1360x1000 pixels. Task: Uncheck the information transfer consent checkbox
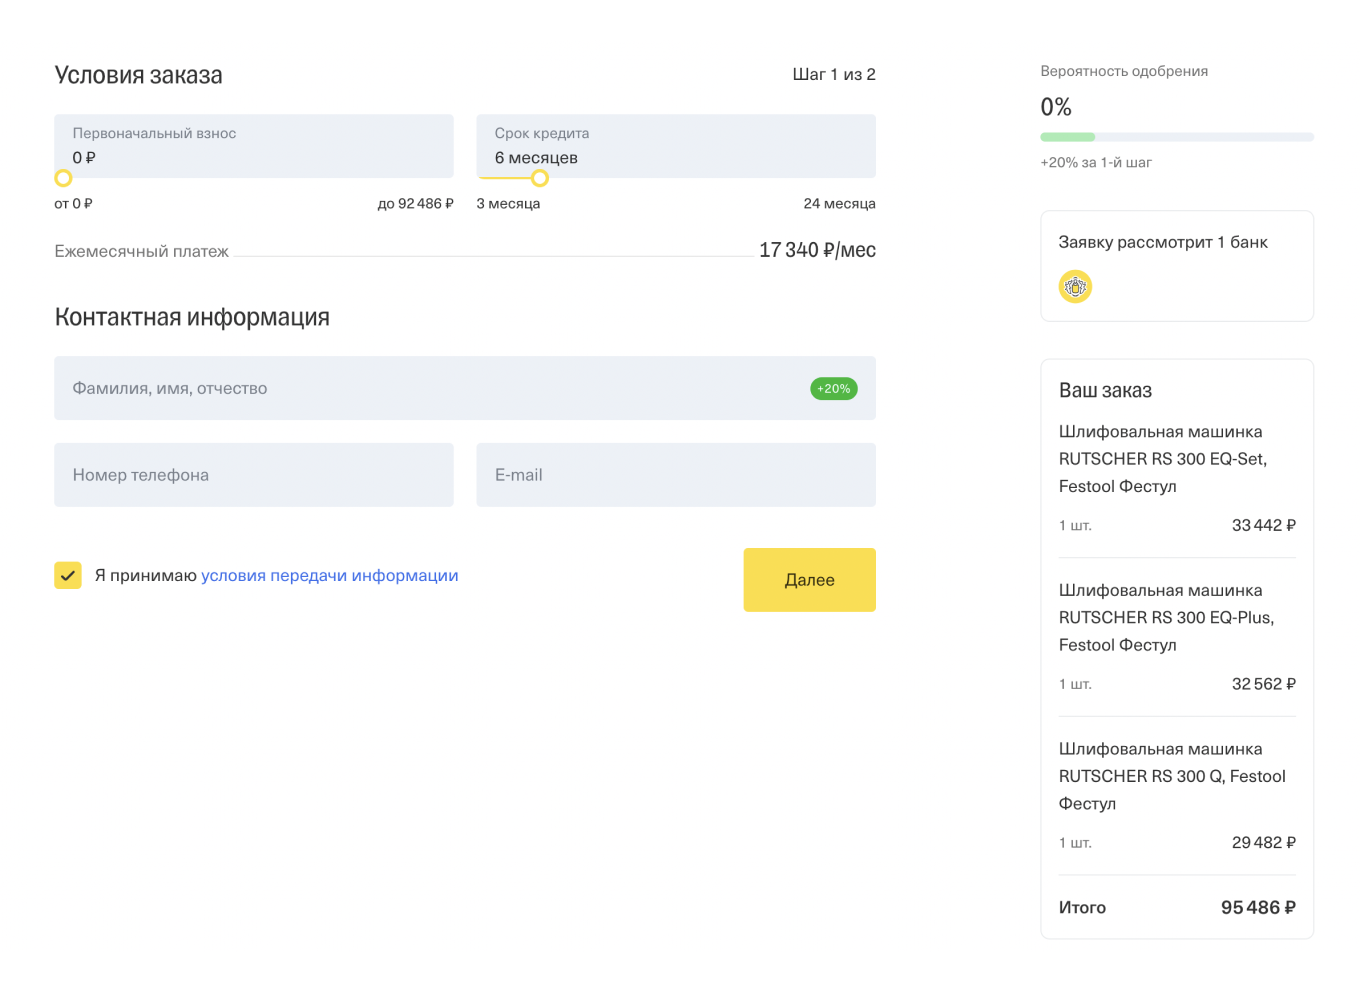tap(68, 576)
